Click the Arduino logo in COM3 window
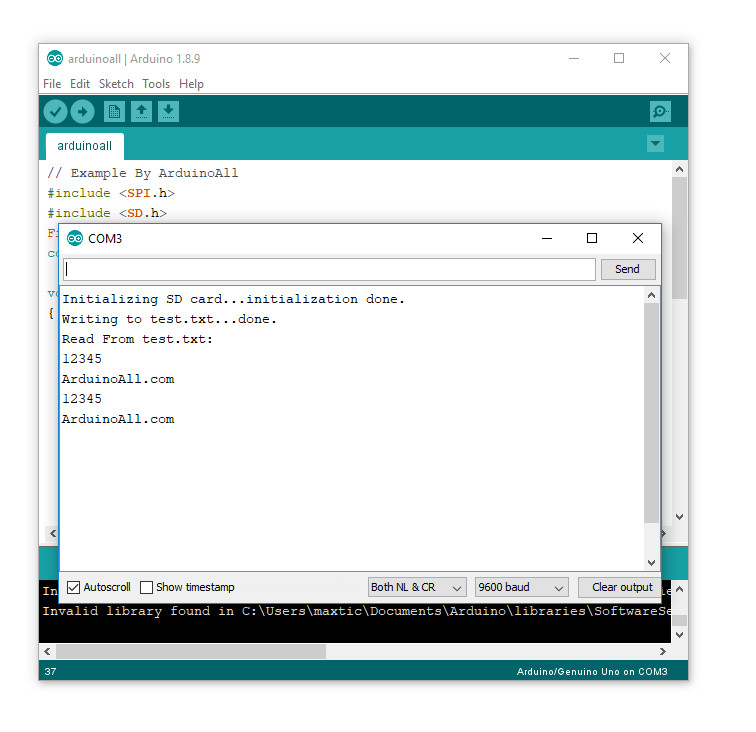 [75, 238]
